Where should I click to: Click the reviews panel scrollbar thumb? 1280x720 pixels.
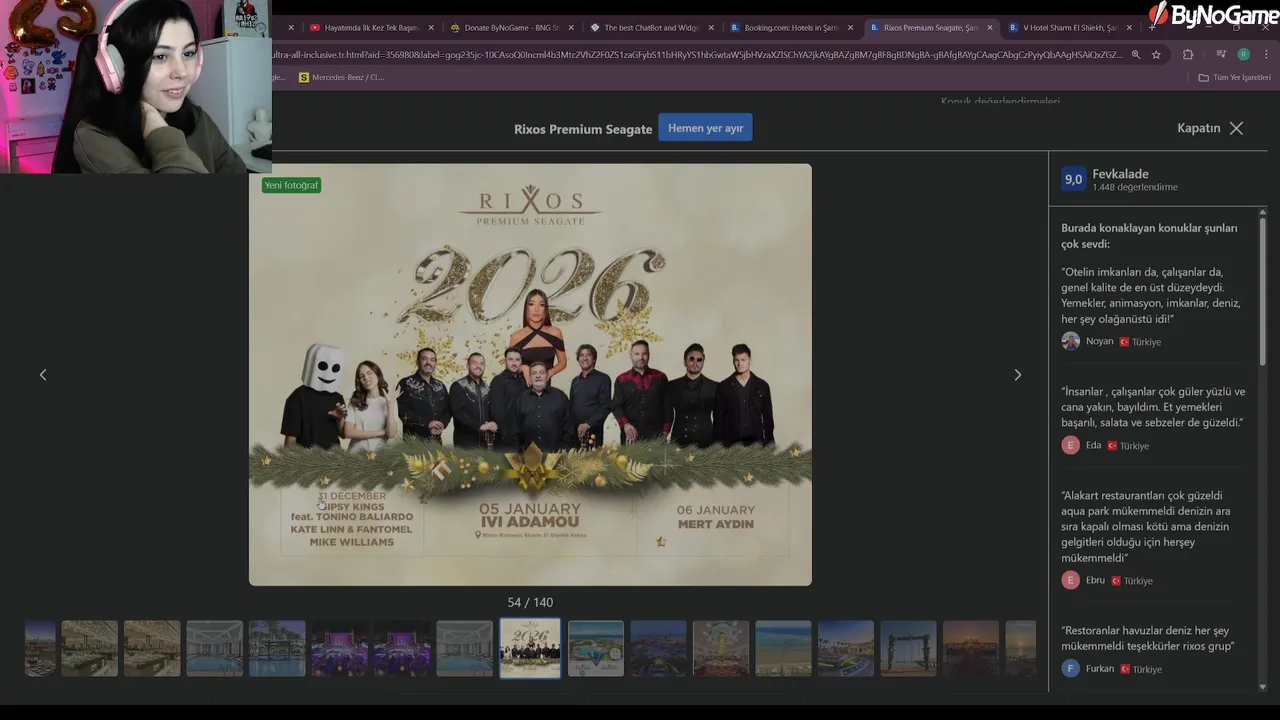[x=1262, y=290]
